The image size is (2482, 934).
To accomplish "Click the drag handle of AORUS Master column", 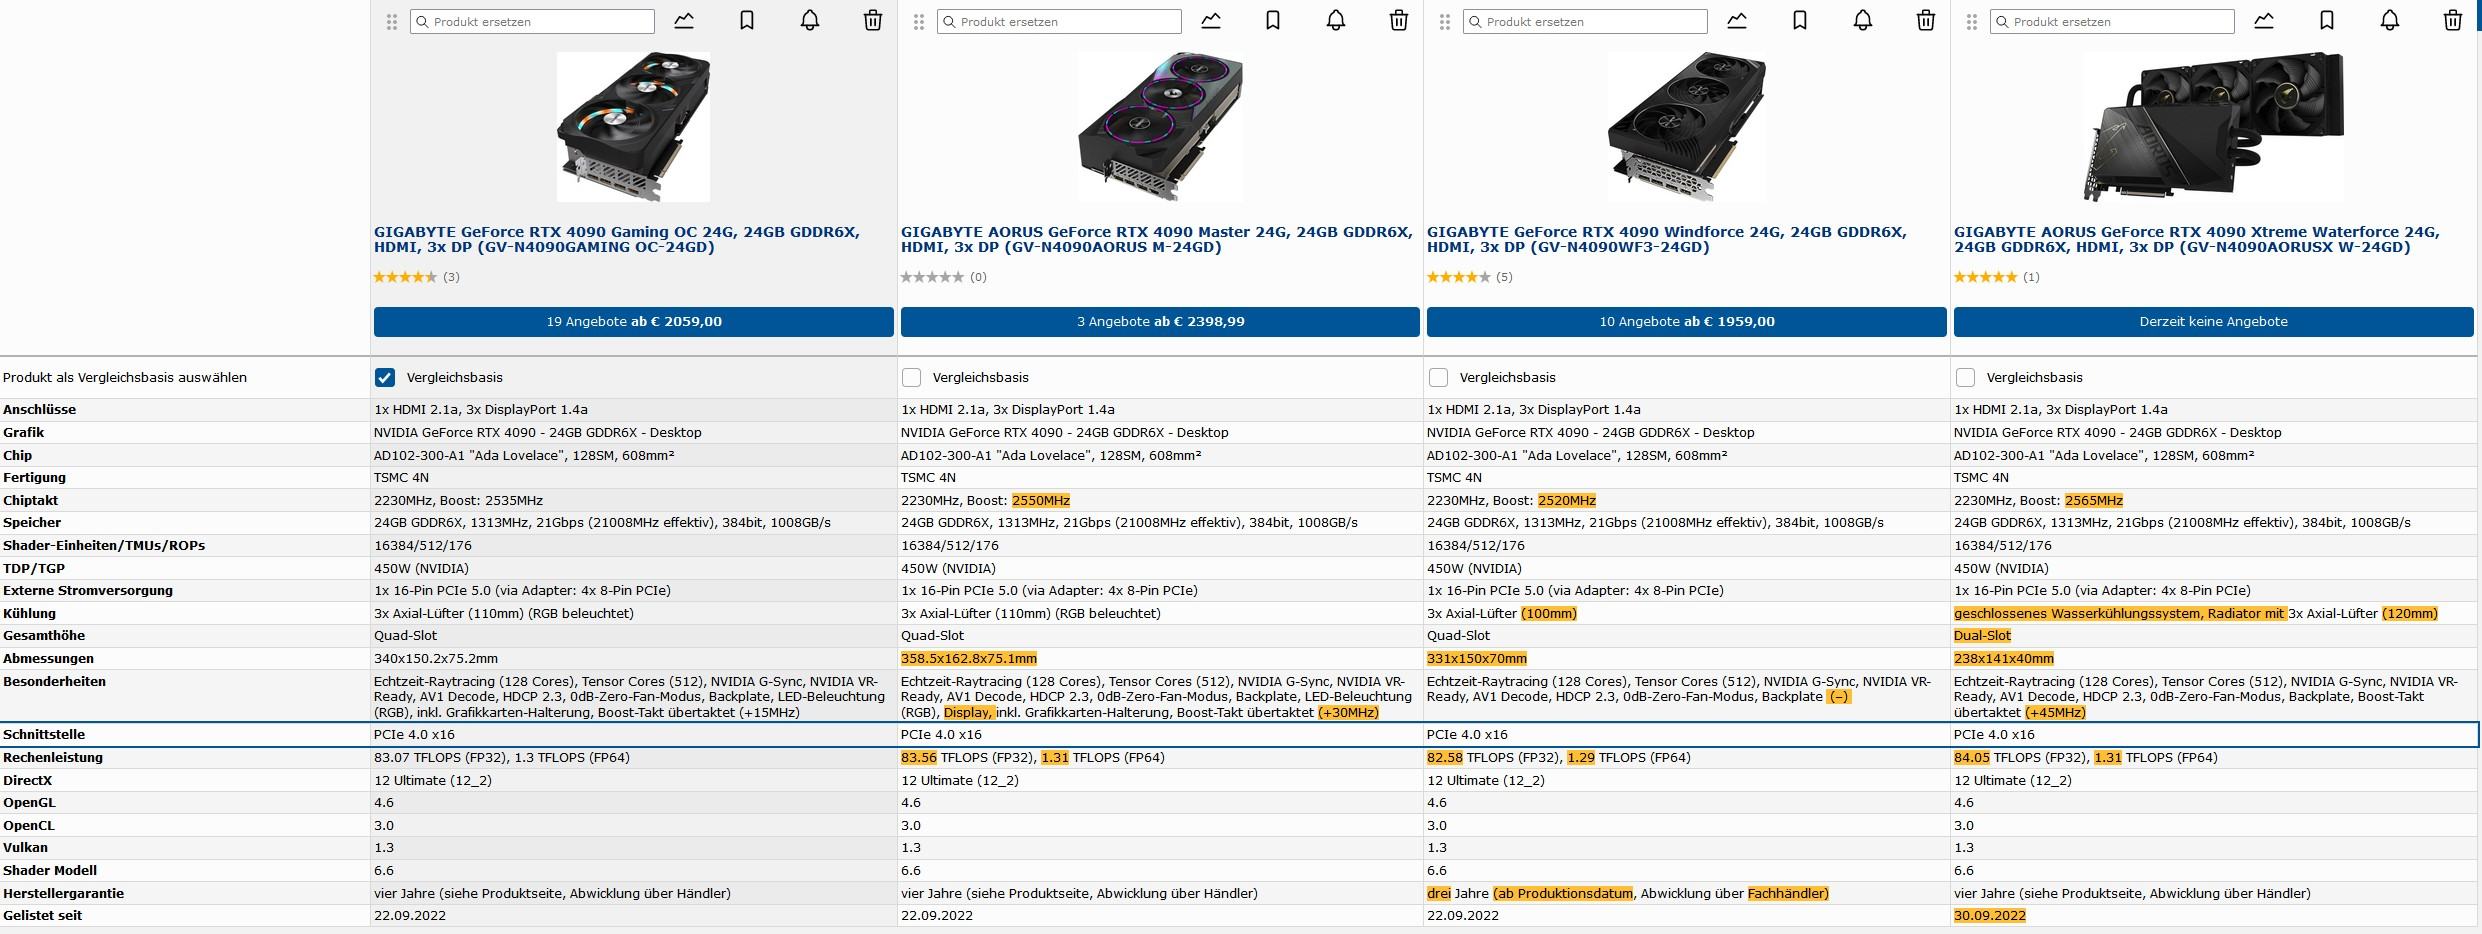I will [x=919, y=22].
